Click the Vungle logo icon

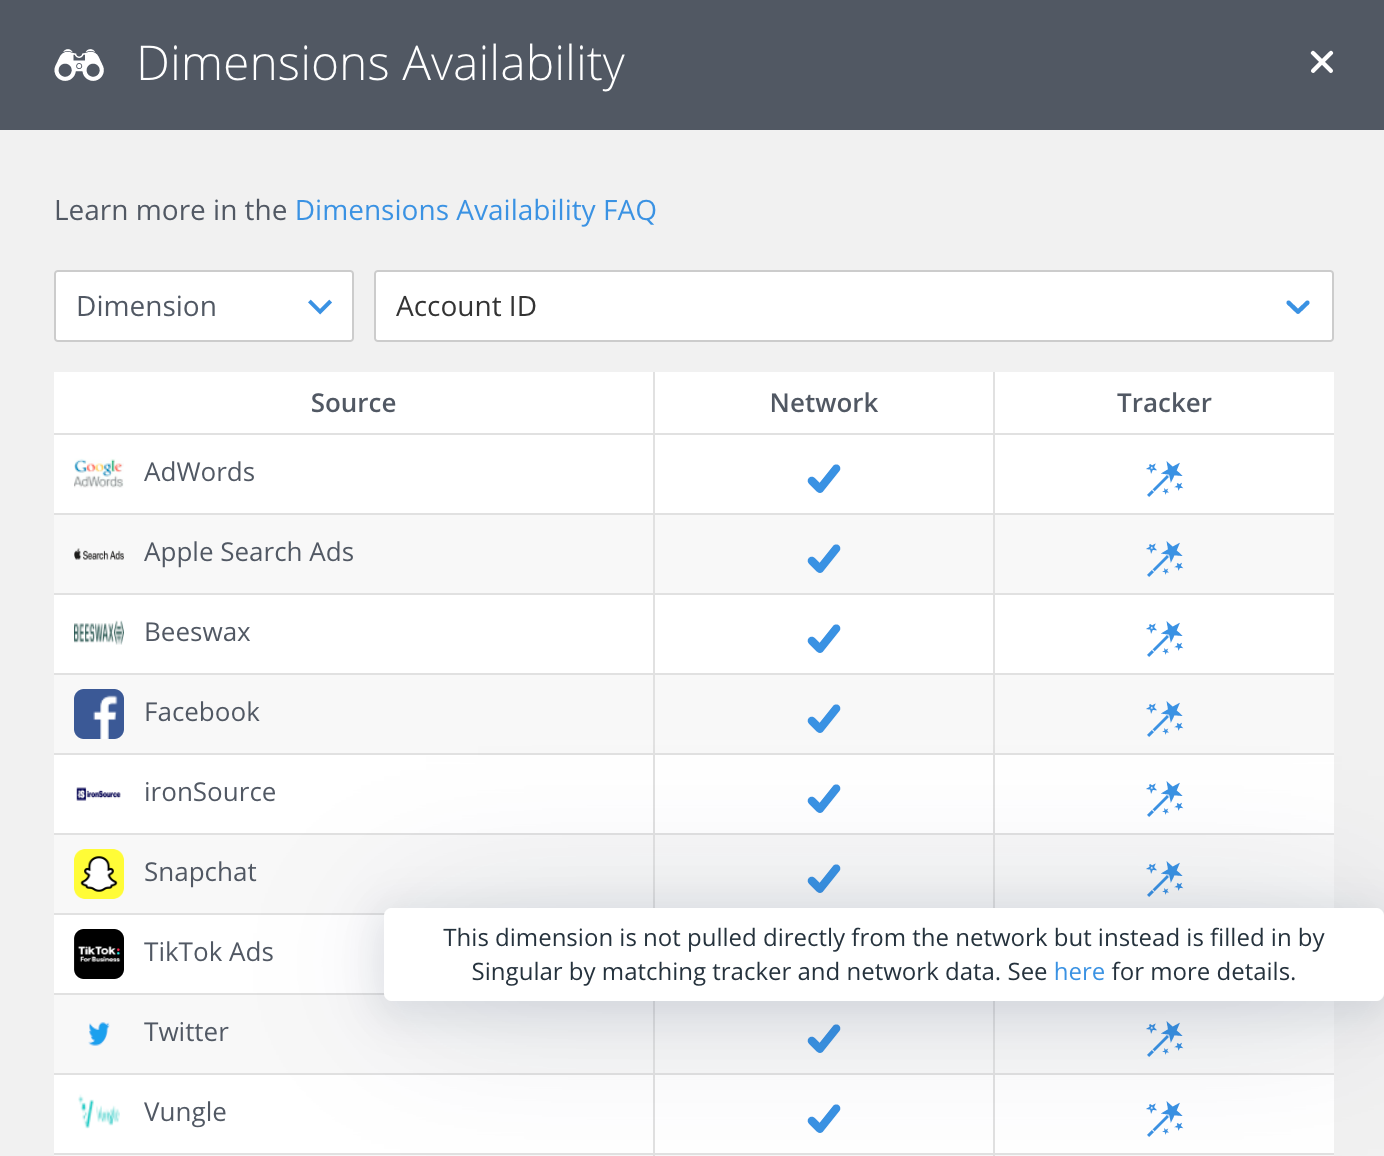pos(98,1112)
